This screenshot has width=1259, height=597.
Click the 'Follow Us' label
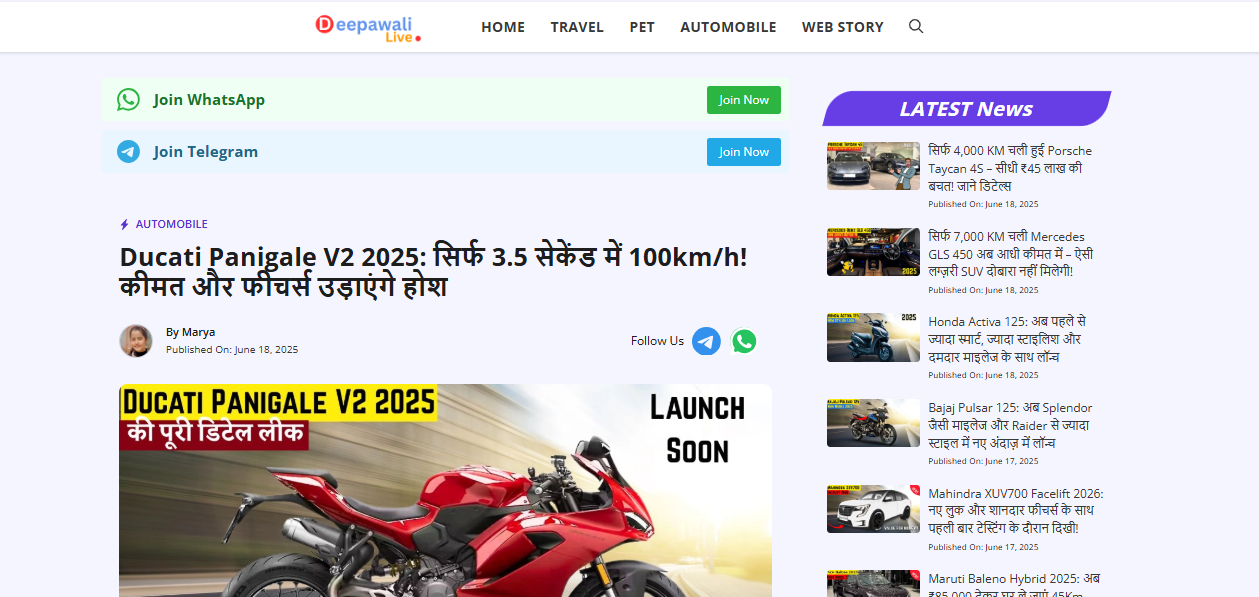tap(657, 341)
